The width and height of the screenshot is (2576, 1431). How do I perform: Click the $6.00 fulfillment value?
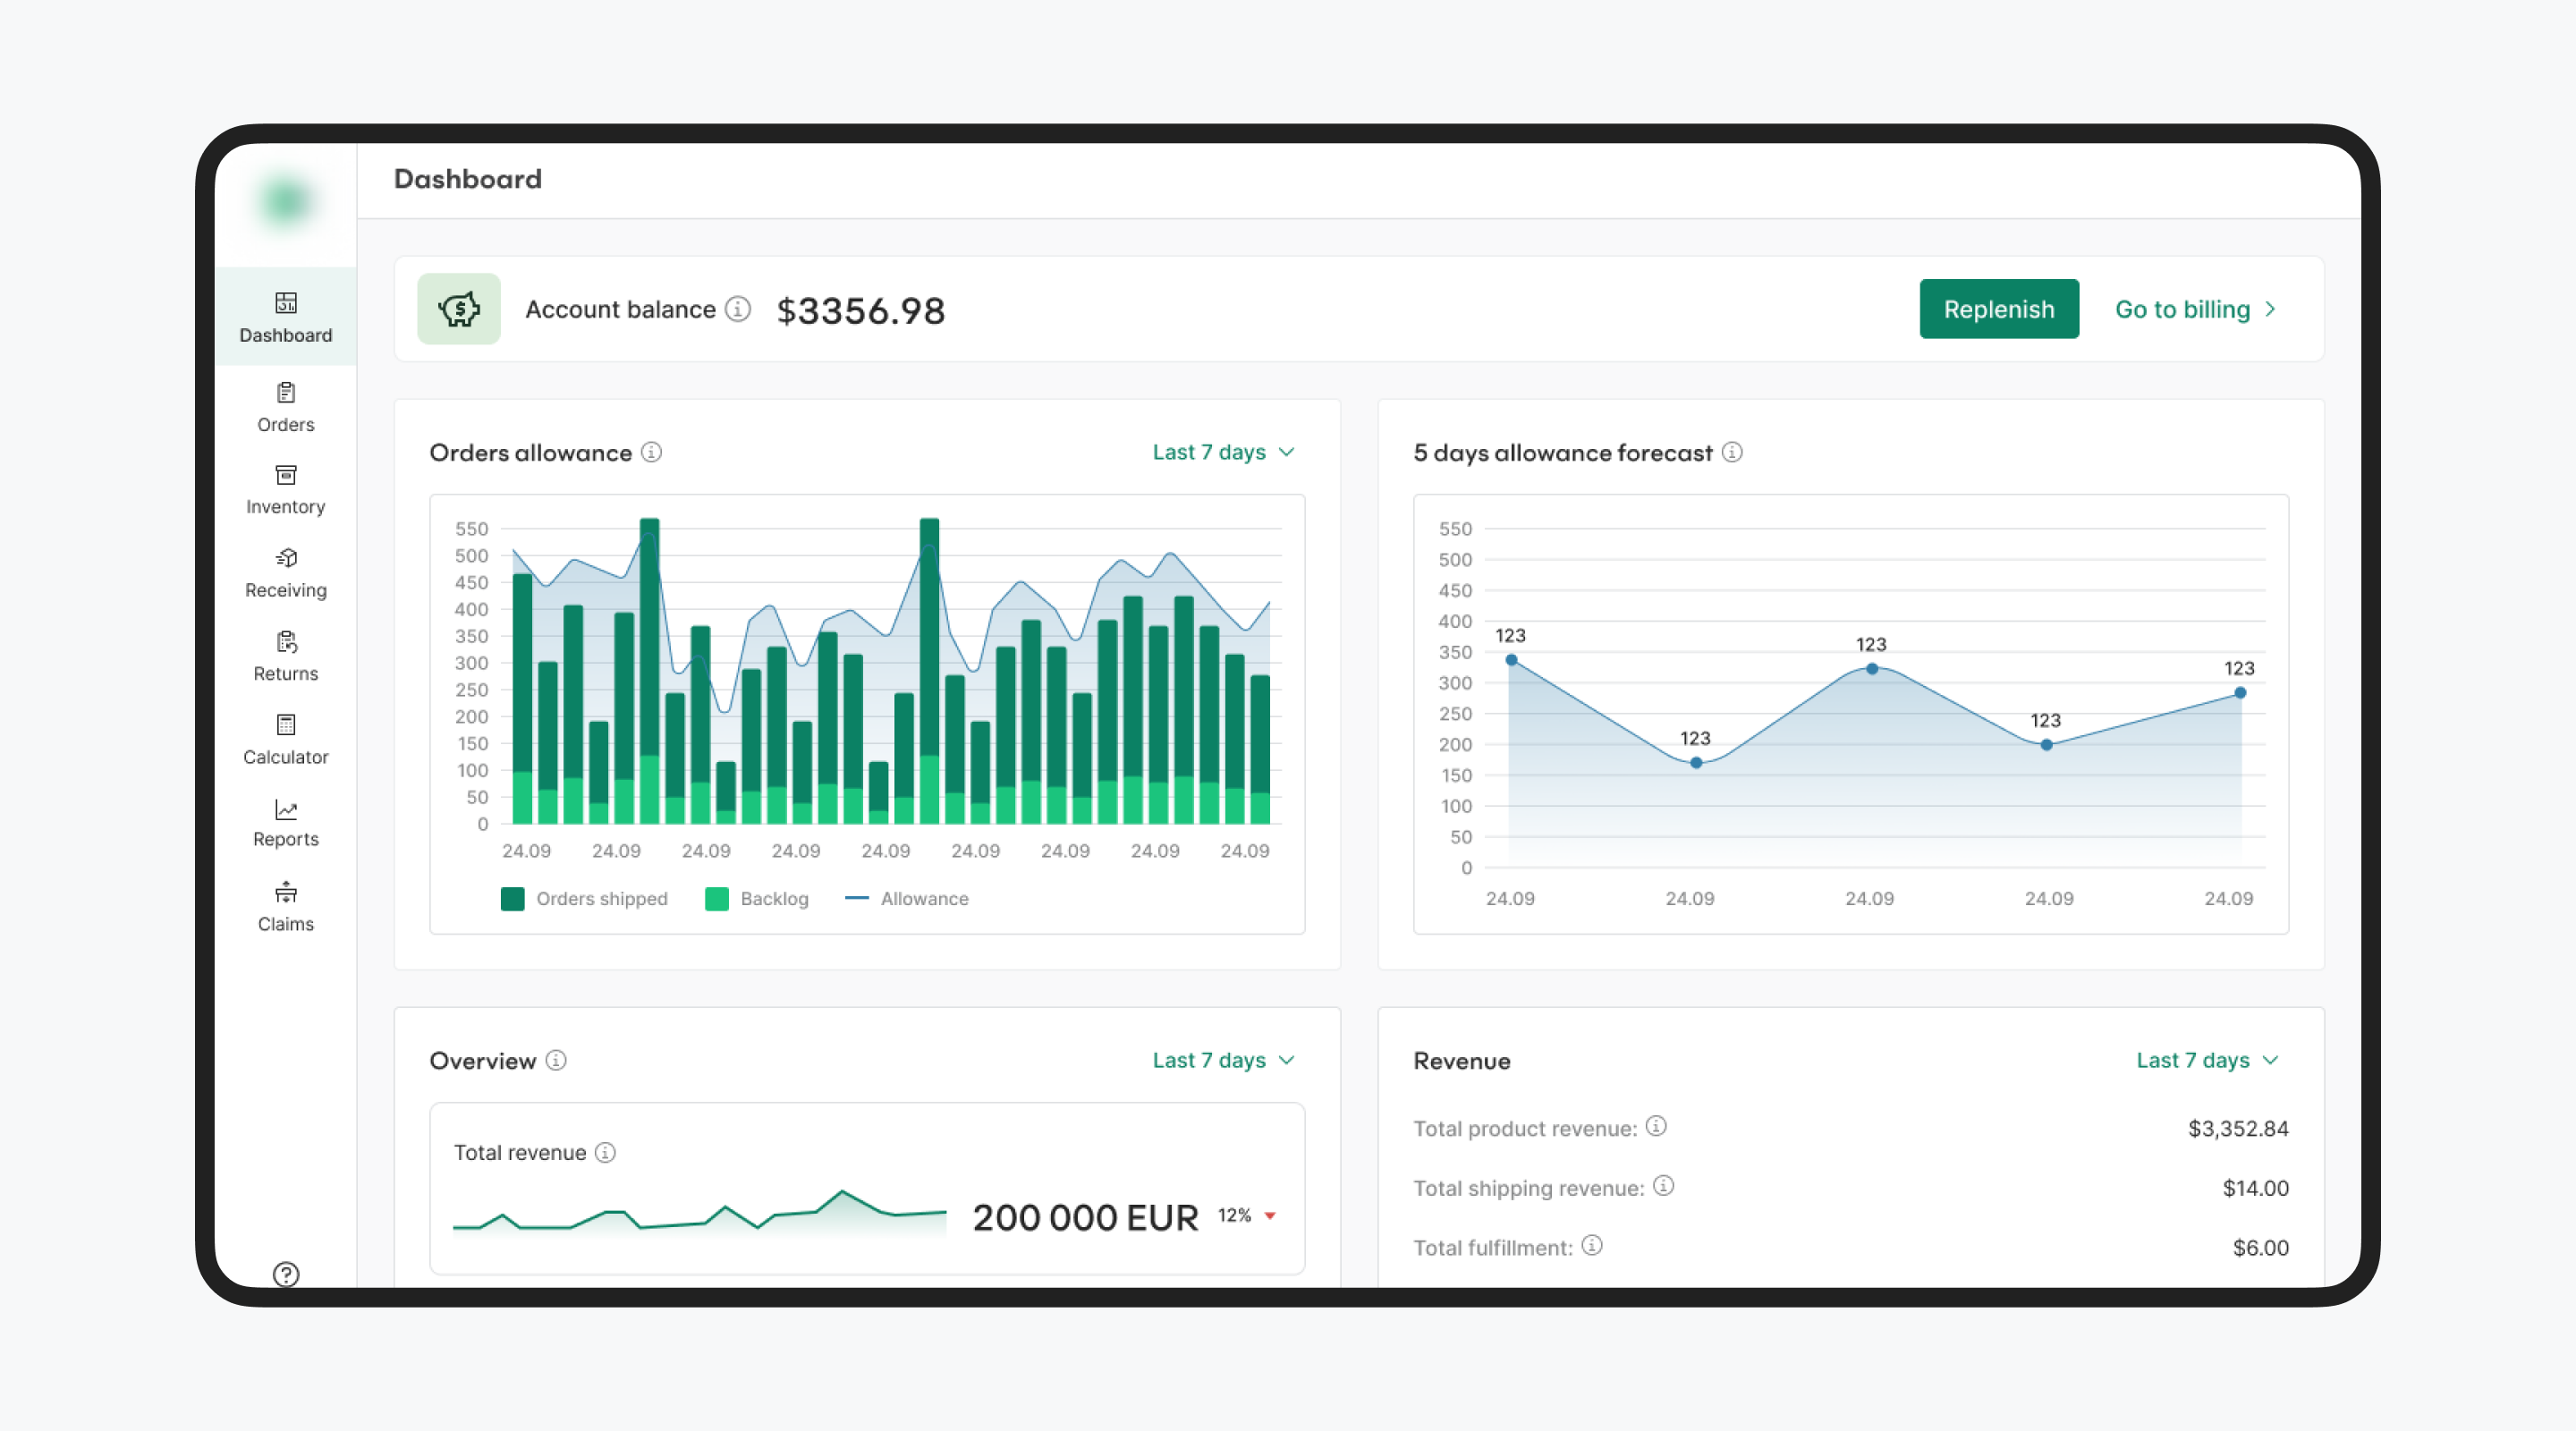click(2260, 1247)
